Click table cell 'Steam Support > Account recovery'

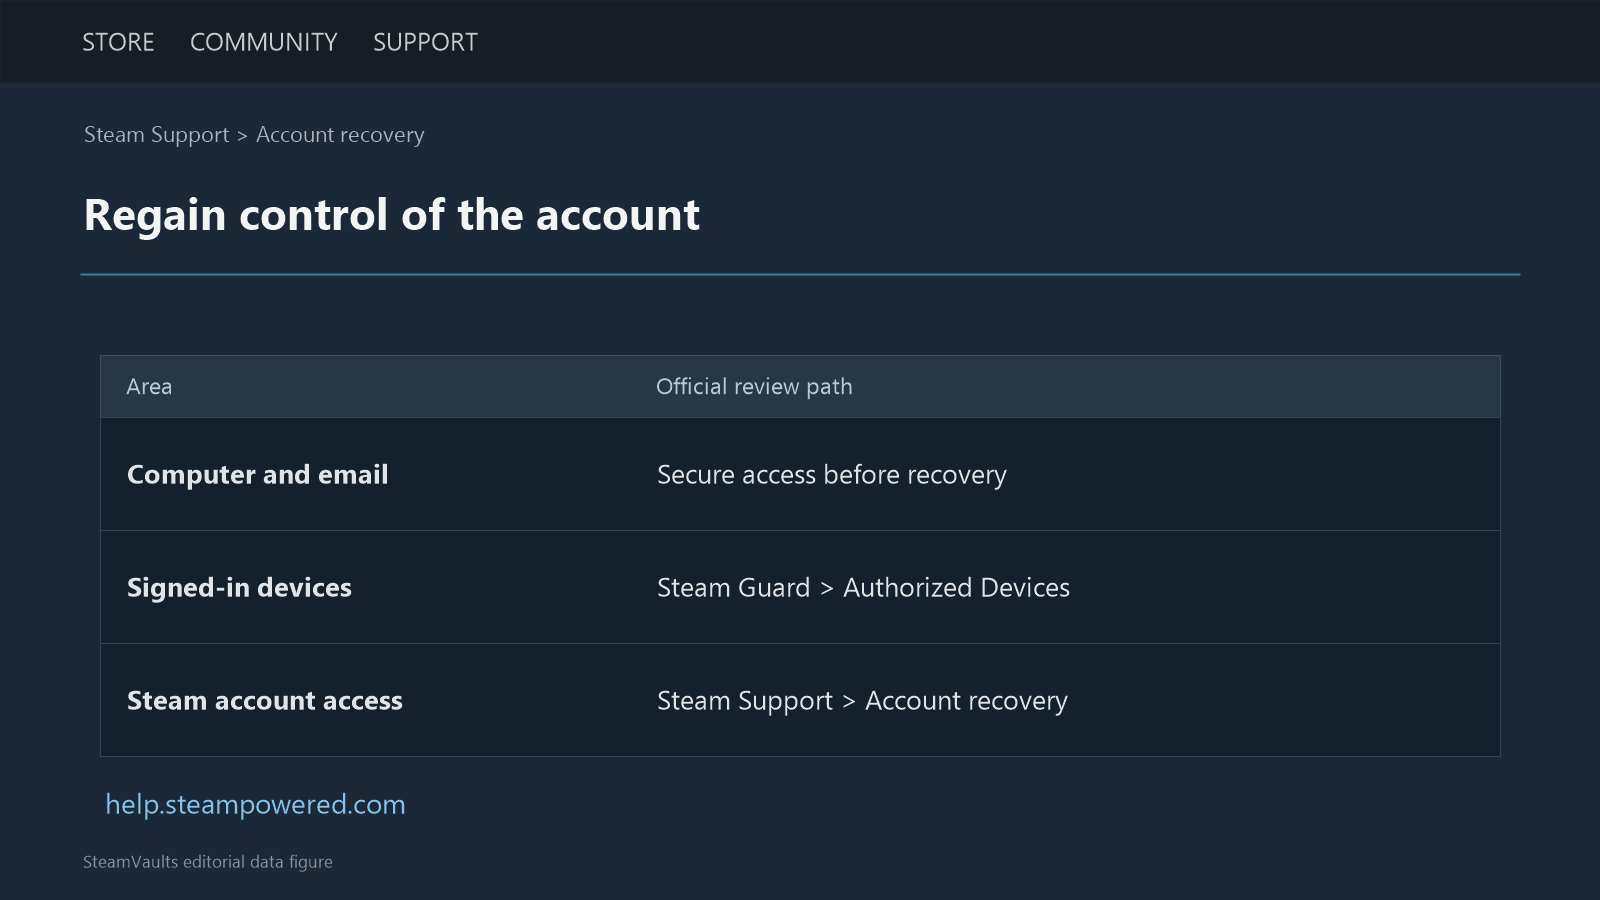point(862,701)
